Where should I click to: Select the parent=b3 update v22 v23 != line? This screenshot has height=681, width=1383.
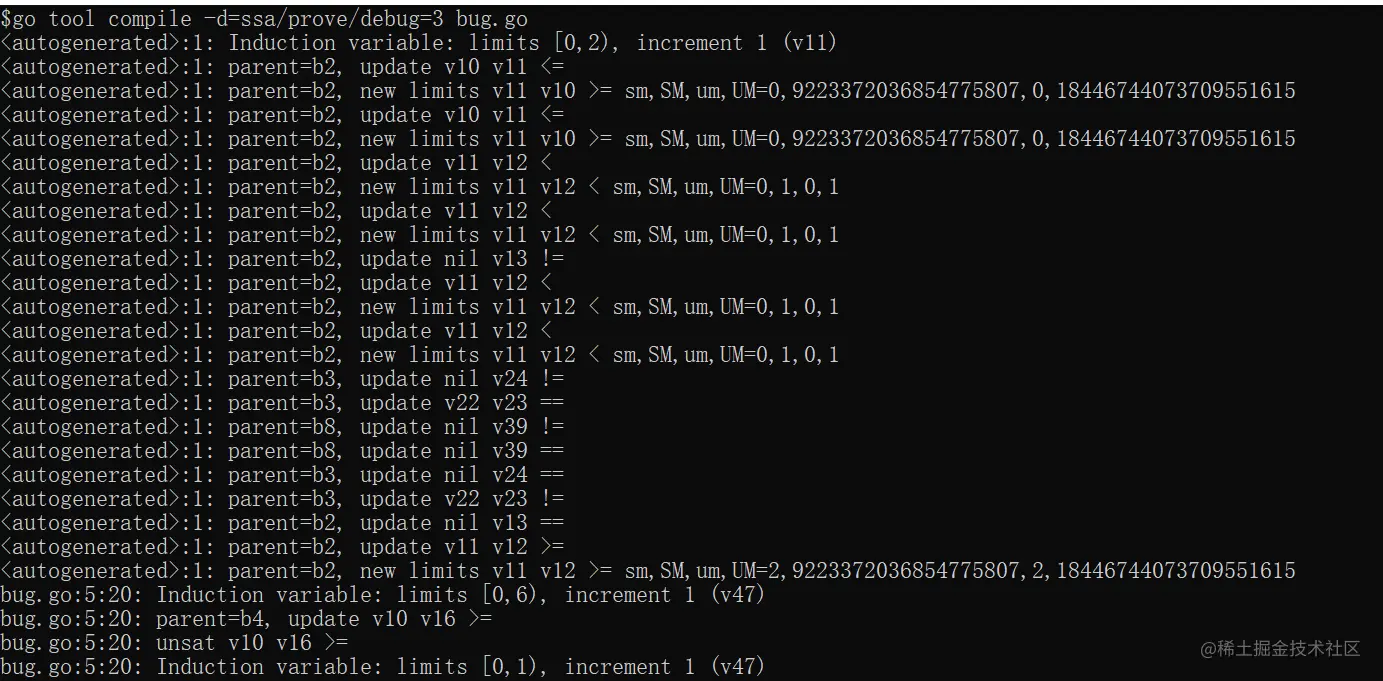[x=282, y=498]
